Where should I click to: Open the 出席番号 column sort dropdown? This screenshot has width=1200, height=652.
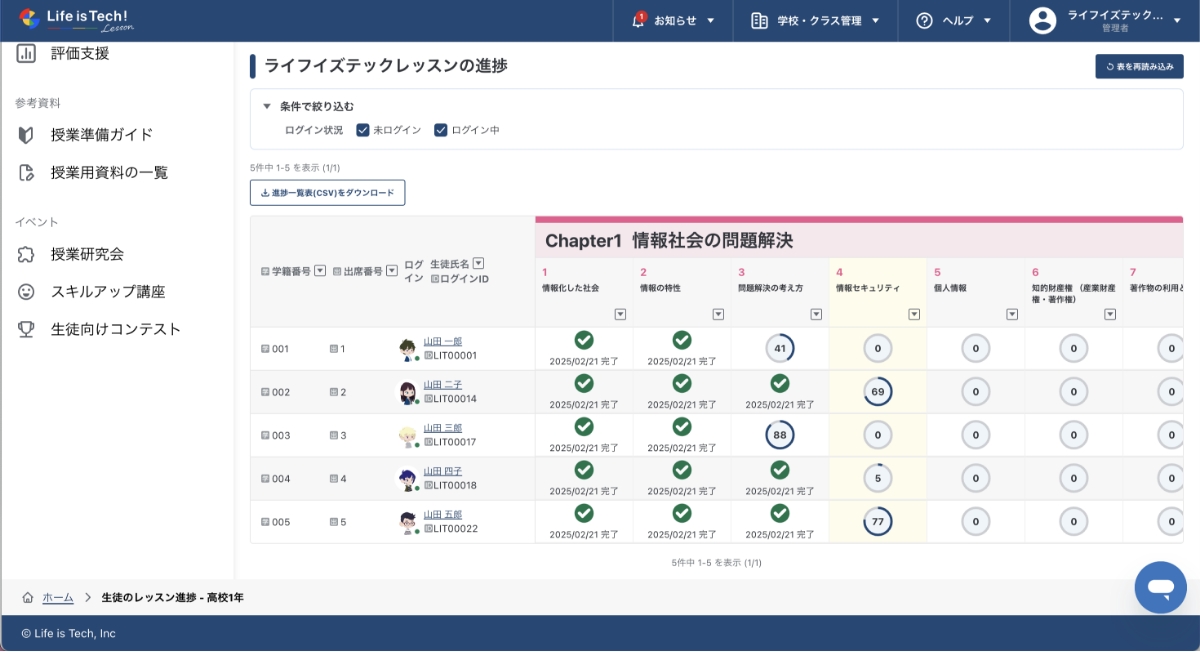[x=392, y=271]
